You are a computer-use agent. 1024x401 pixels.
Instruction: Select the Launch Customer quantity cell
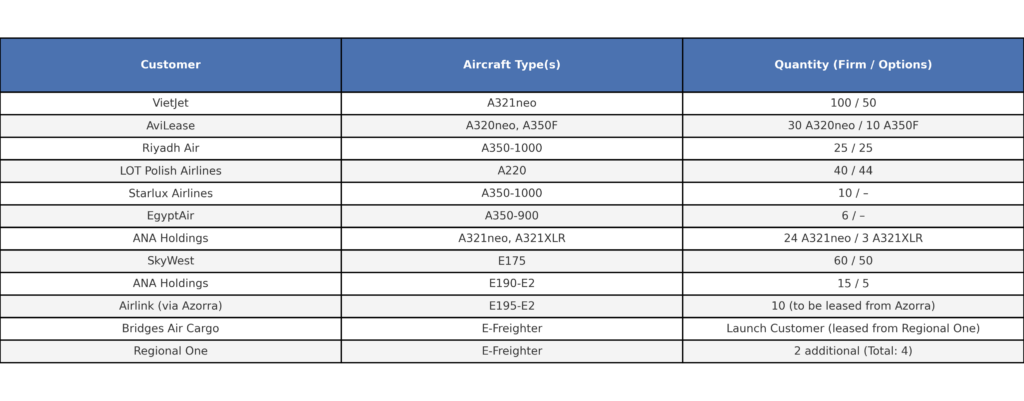(x=853, y=329)
